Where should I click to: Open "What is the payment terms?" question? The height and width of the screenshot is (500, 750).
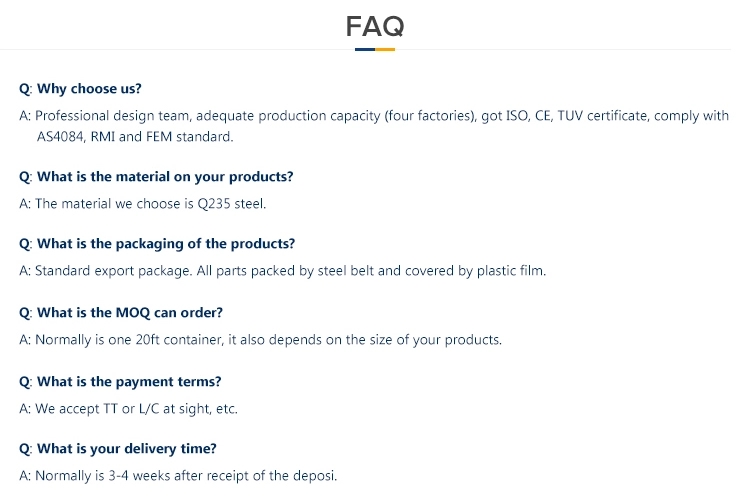129,381
